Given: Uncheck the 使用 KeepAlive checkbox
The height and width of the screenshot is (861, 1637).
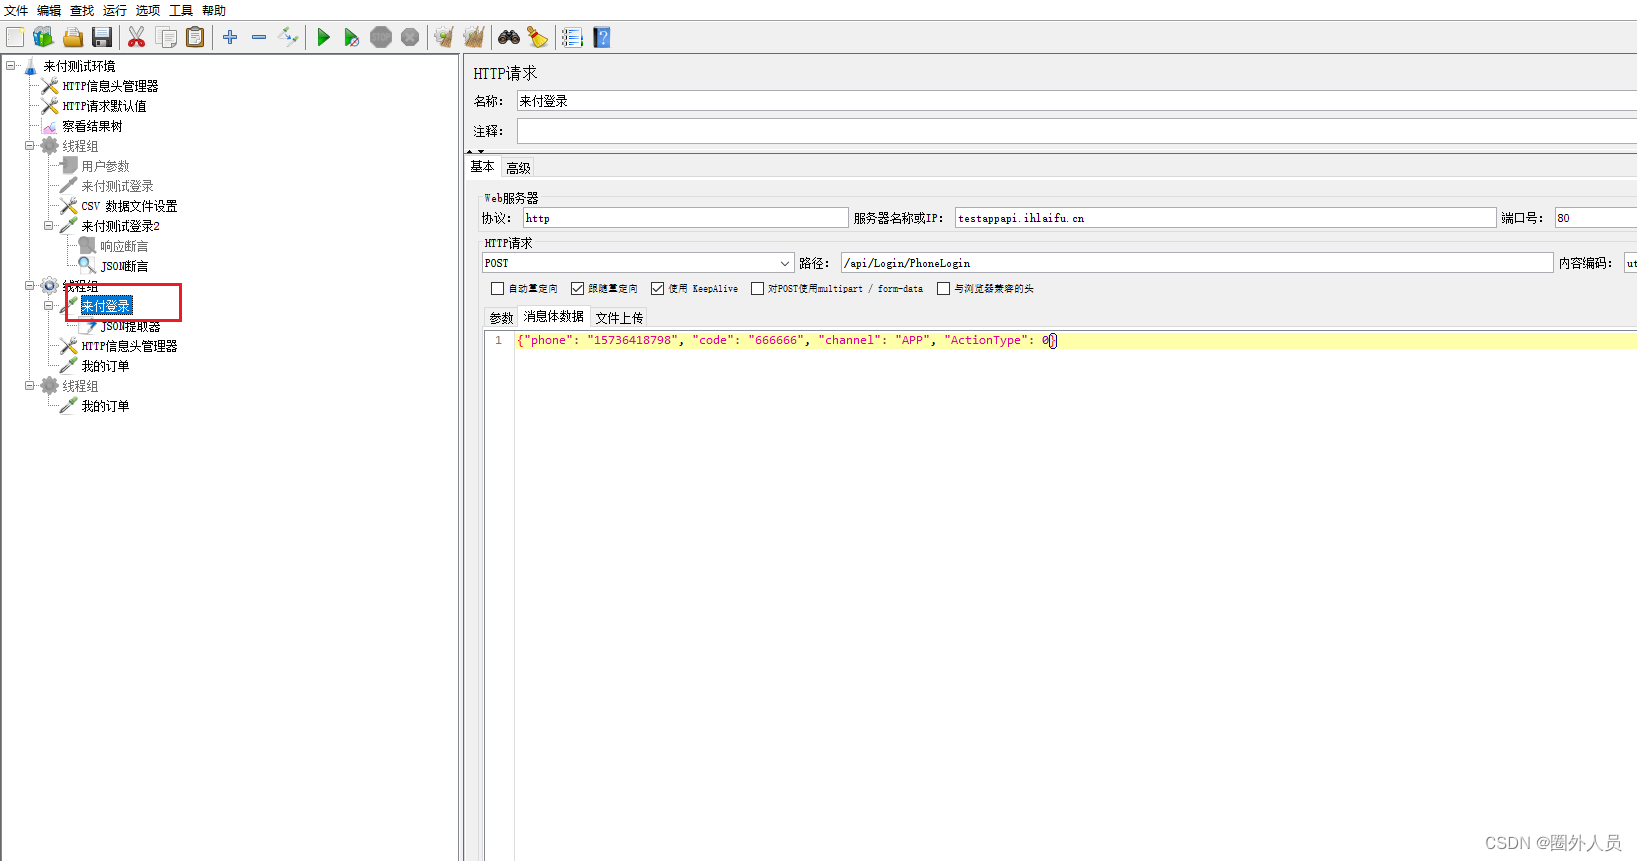Looking at the screenshot, I should (x=657, y=288).
